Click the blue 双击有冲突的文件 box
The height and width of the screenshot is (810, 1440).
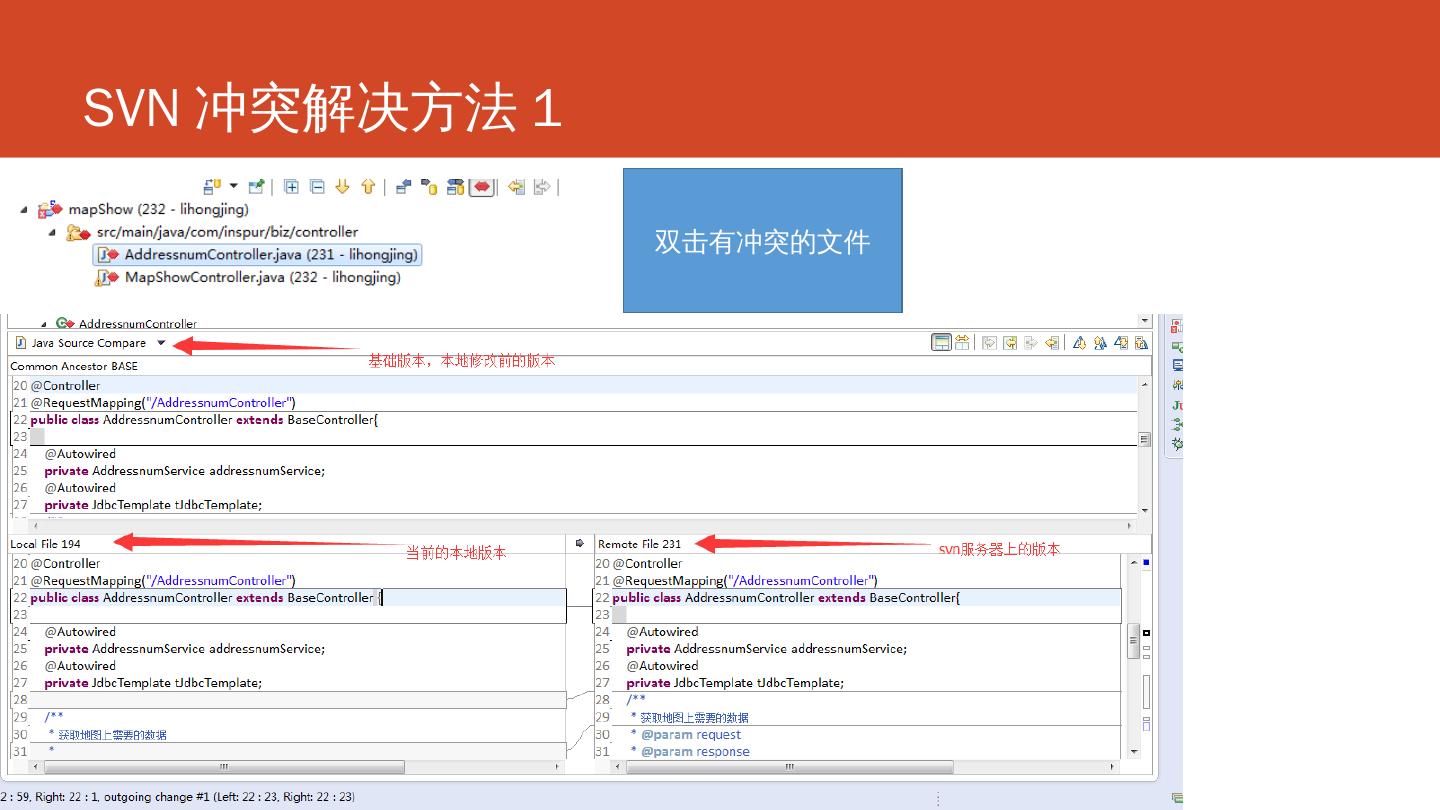tap(762, 241)
